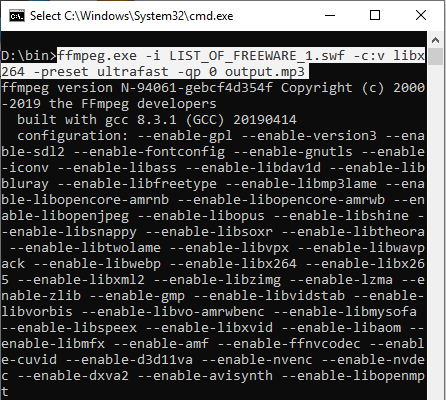The height and width of the screenshot is (400, 446).
Task: Click the --enable-libmysofa flag
Action: pos(345,312)
